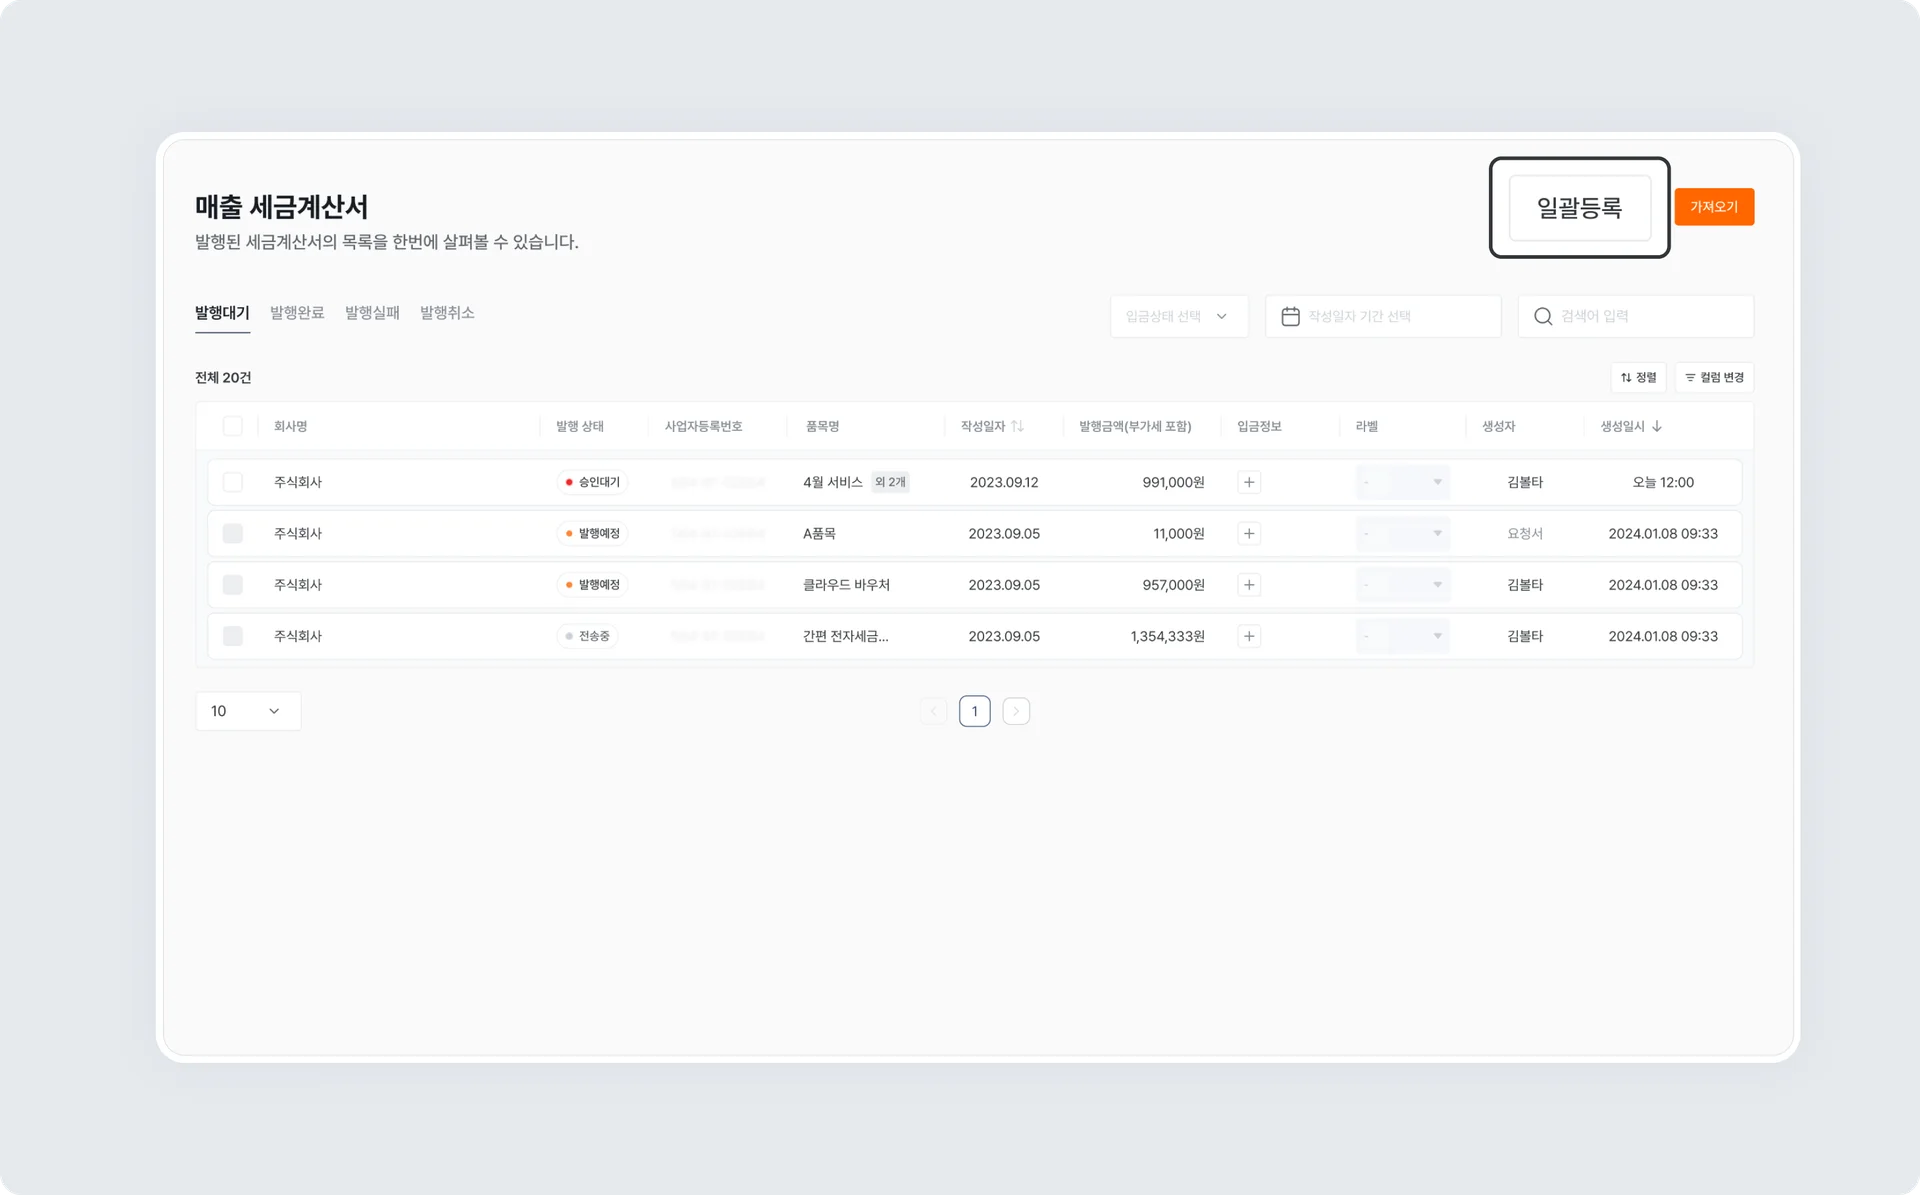Click plus icon in 4월 서비스 row
1920x1195 pixels.
(1249, 482)
